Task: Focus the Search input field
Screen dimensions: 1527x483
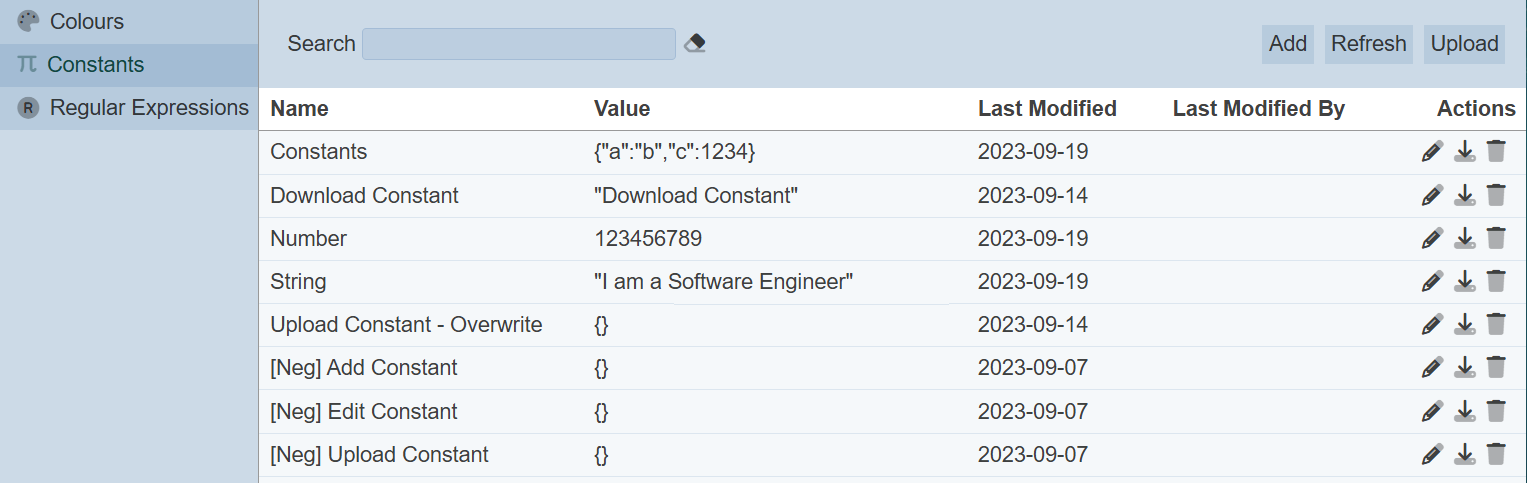Action: (518, 44)
